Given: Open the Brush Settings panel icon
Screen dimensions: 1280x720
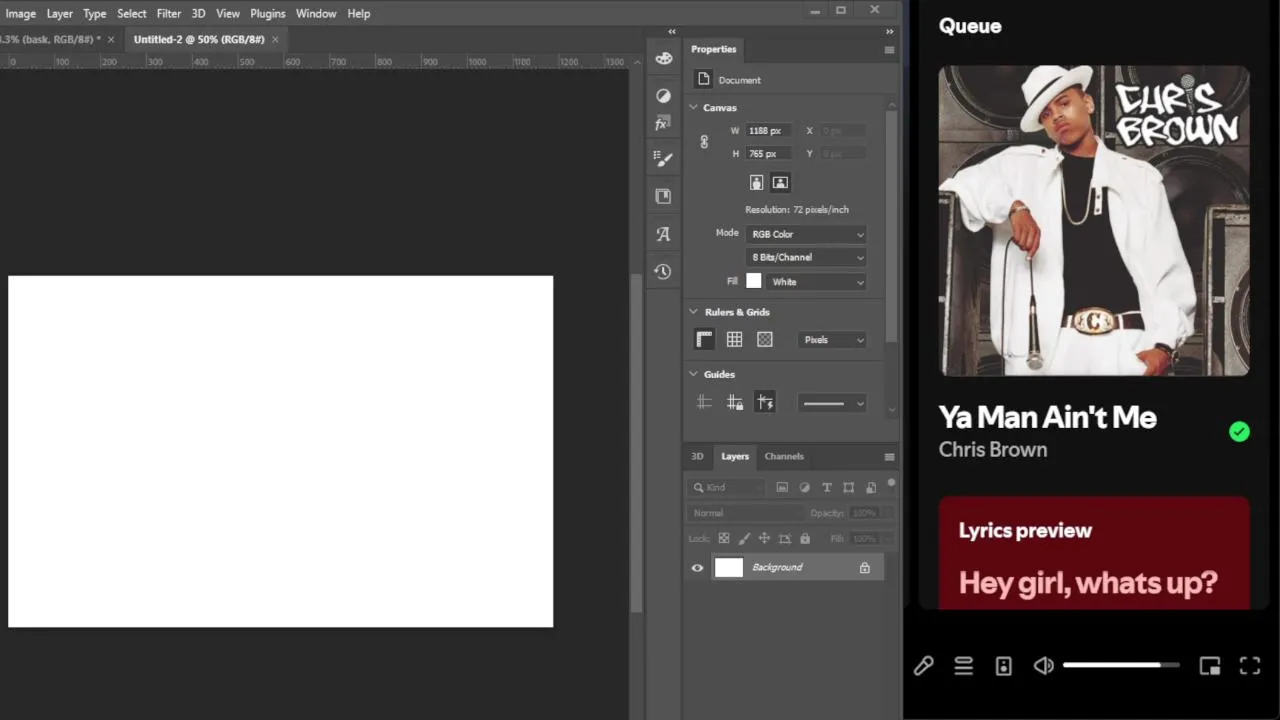Looking at the screenshot, I should click(x=663, y=158).
